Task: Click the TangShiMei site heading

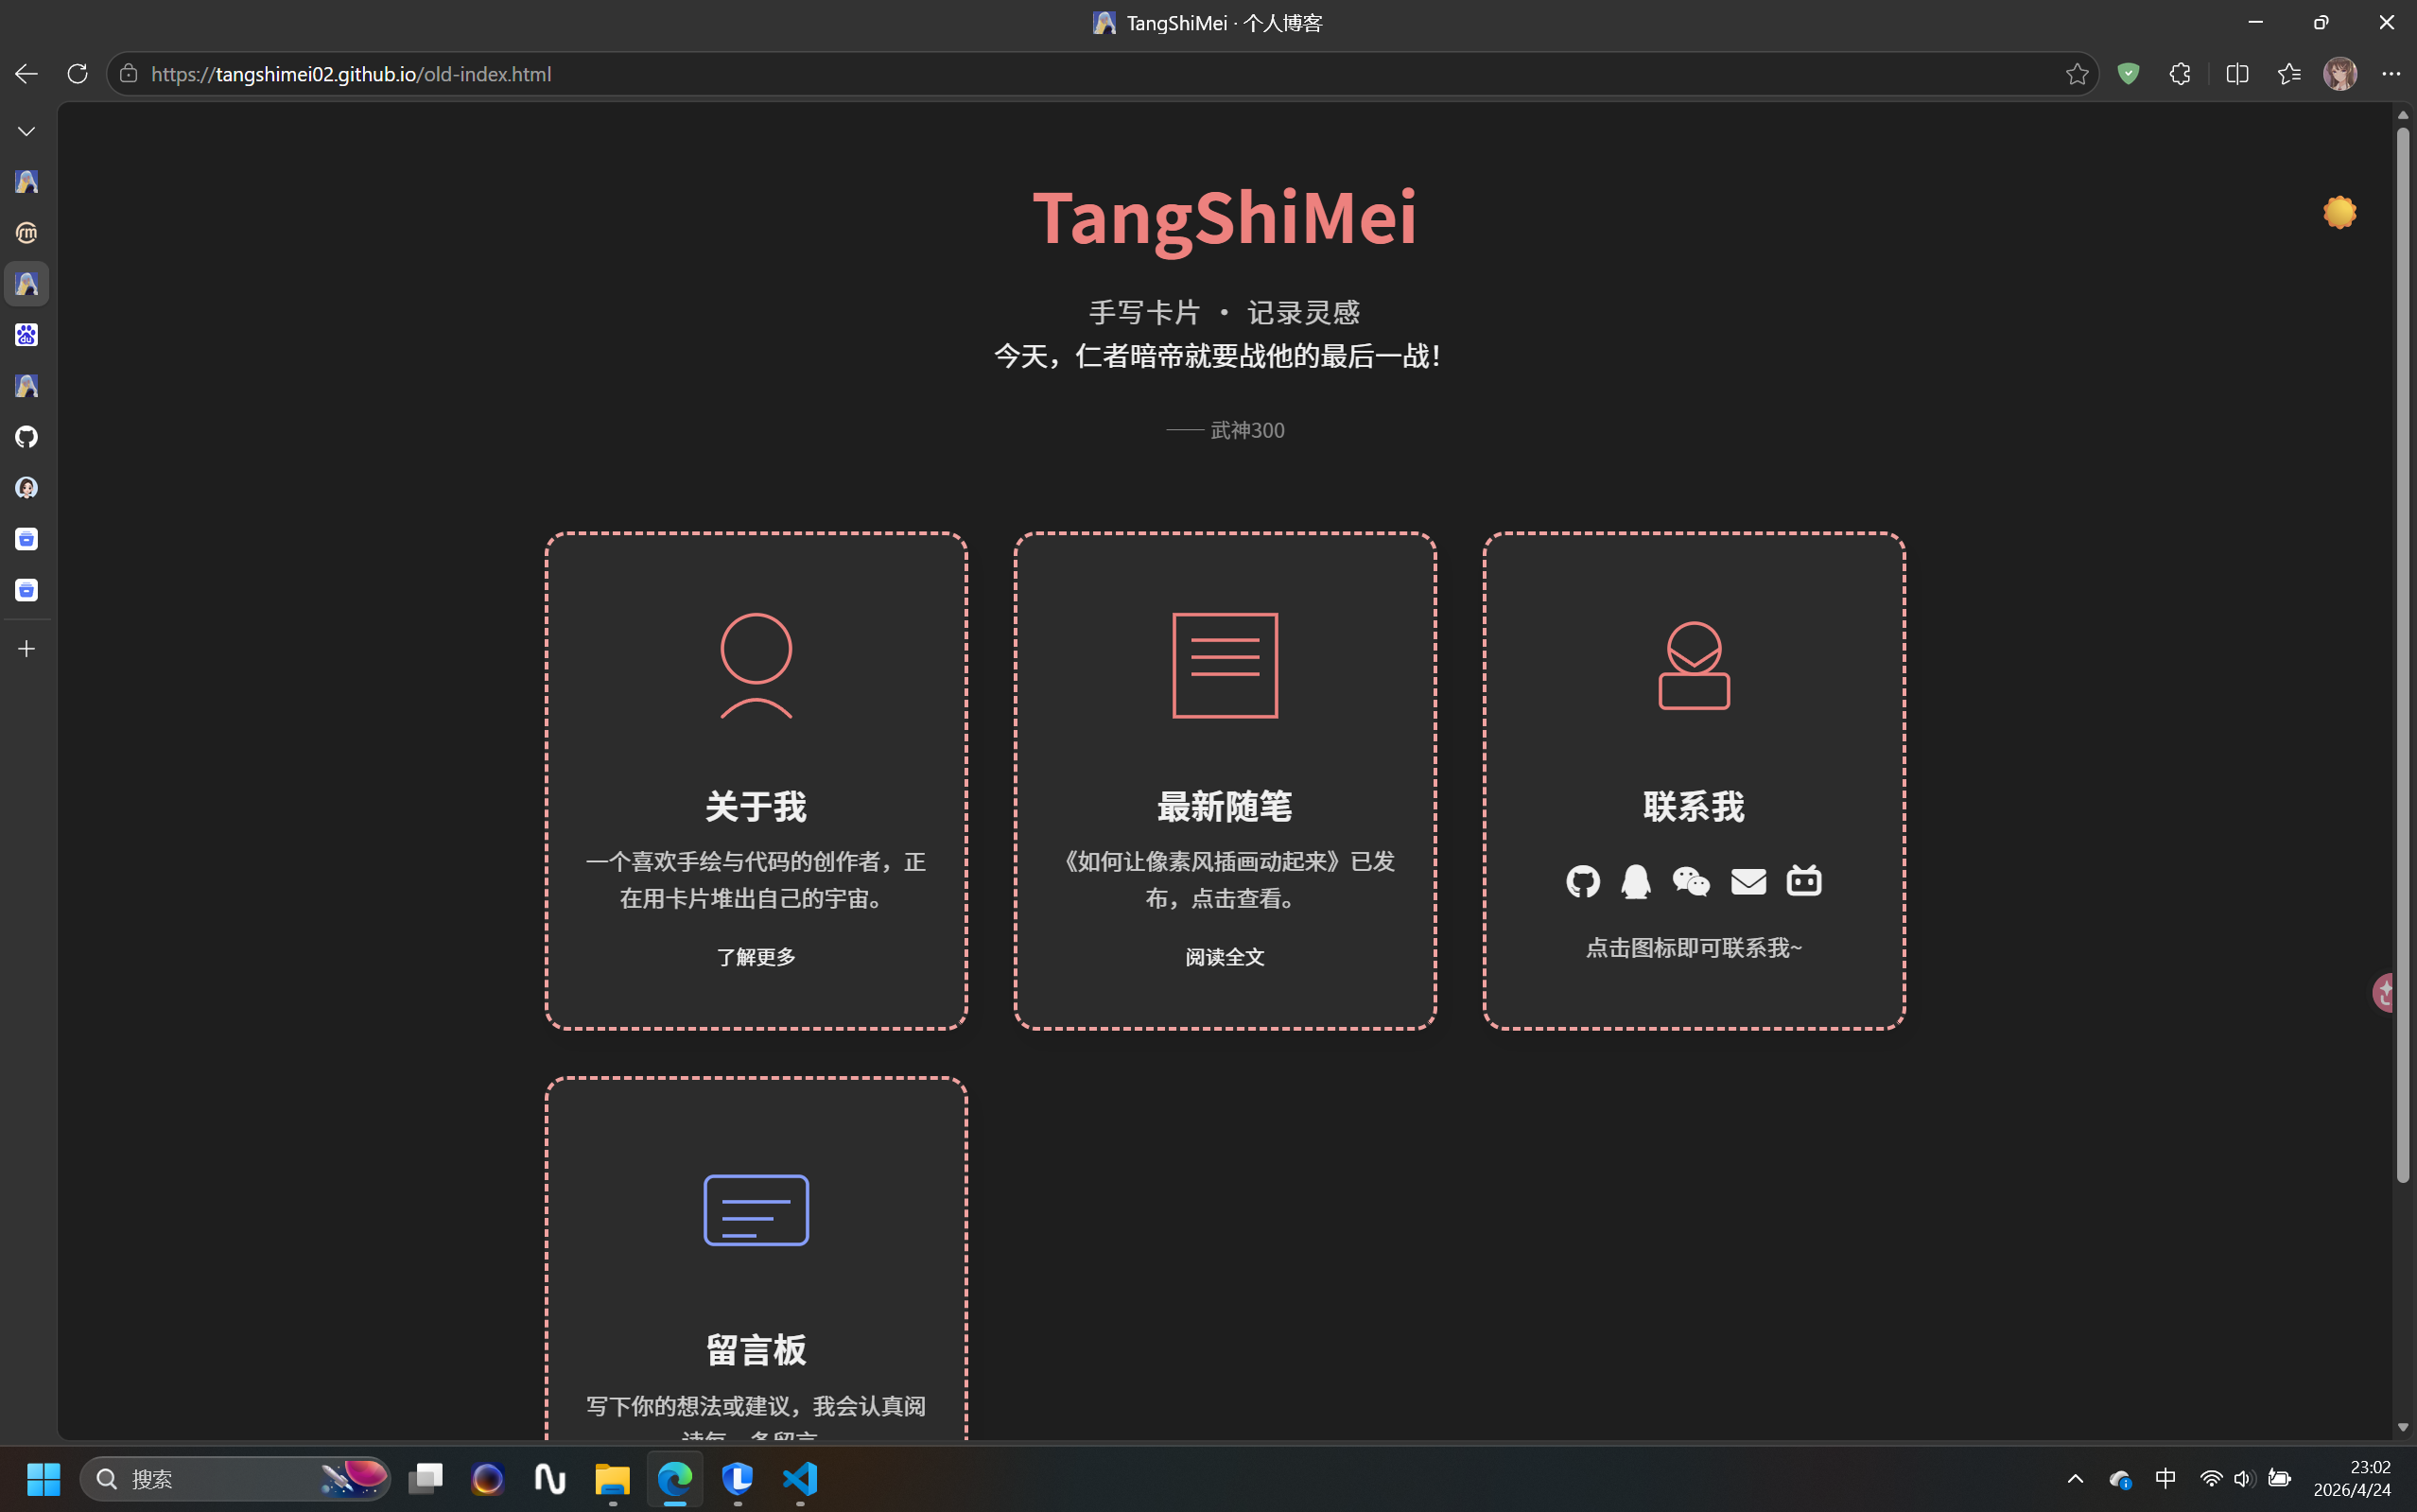Action: coord(1225,218)
